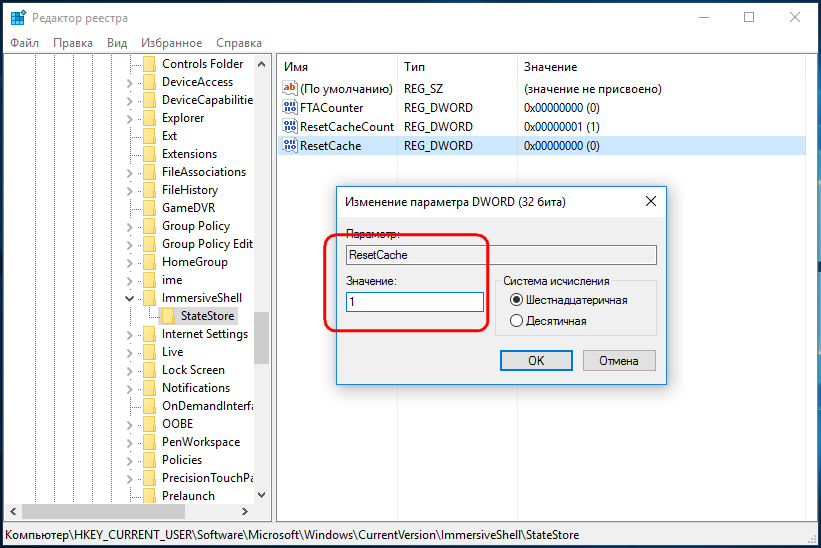Expand the Explorer key arrow
The width and height of the screenshot is (821, 548).
tap(129, 119)
